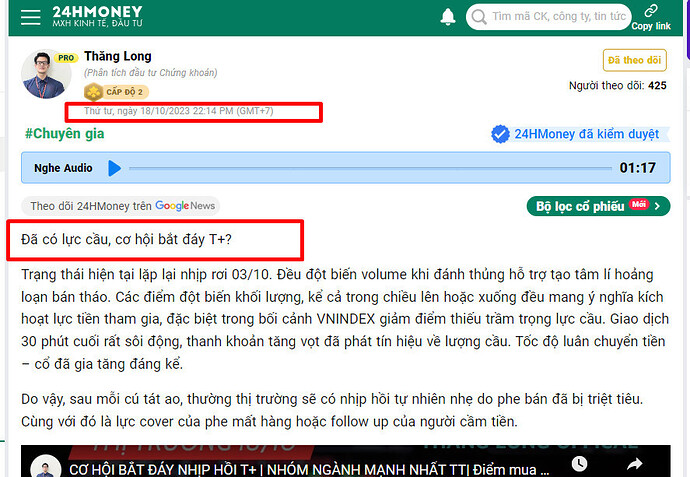The width and height of the screenshot is (690, 477).
Task: Open the #Chuyên gia hashtag link
Action: pos(65,134)
